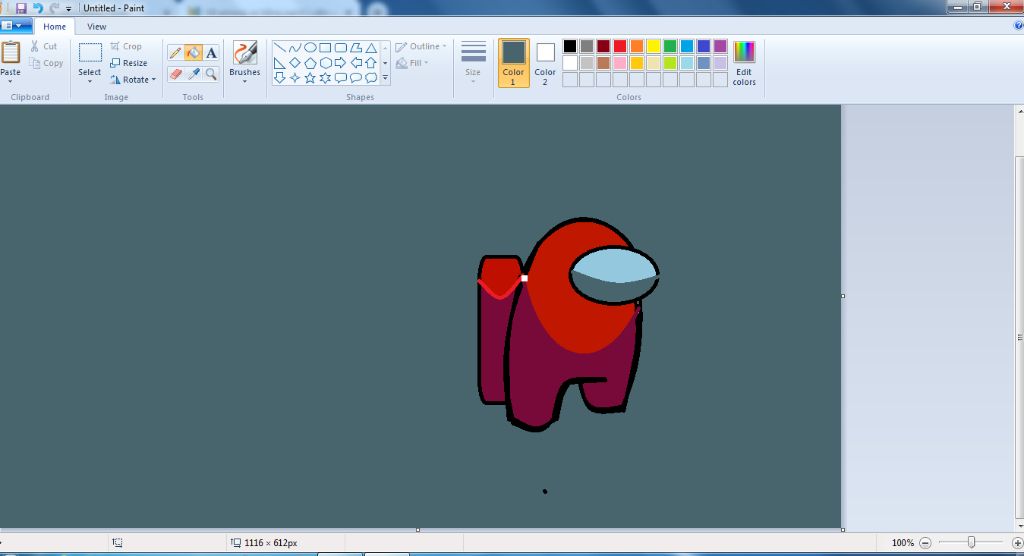Choose the Right triangle shape
The image size is (1024, 556).
[x=280, y=63]
